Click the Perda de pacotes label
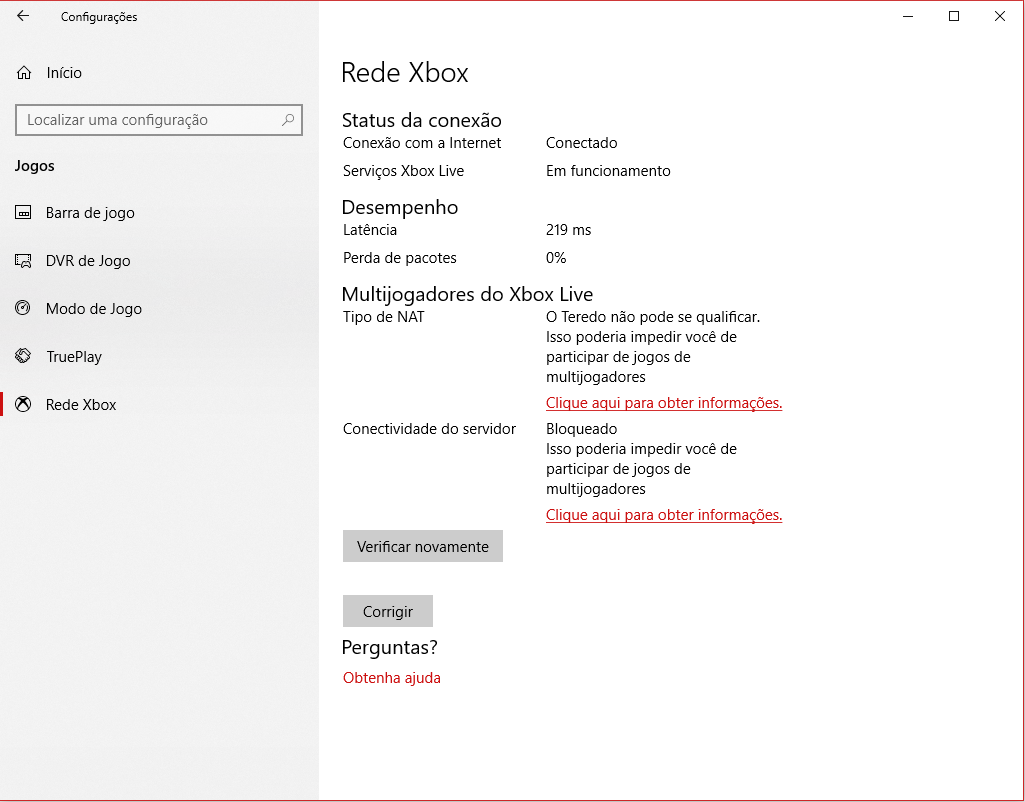The width and height of the screenshot is (1025, 802). 399,258
